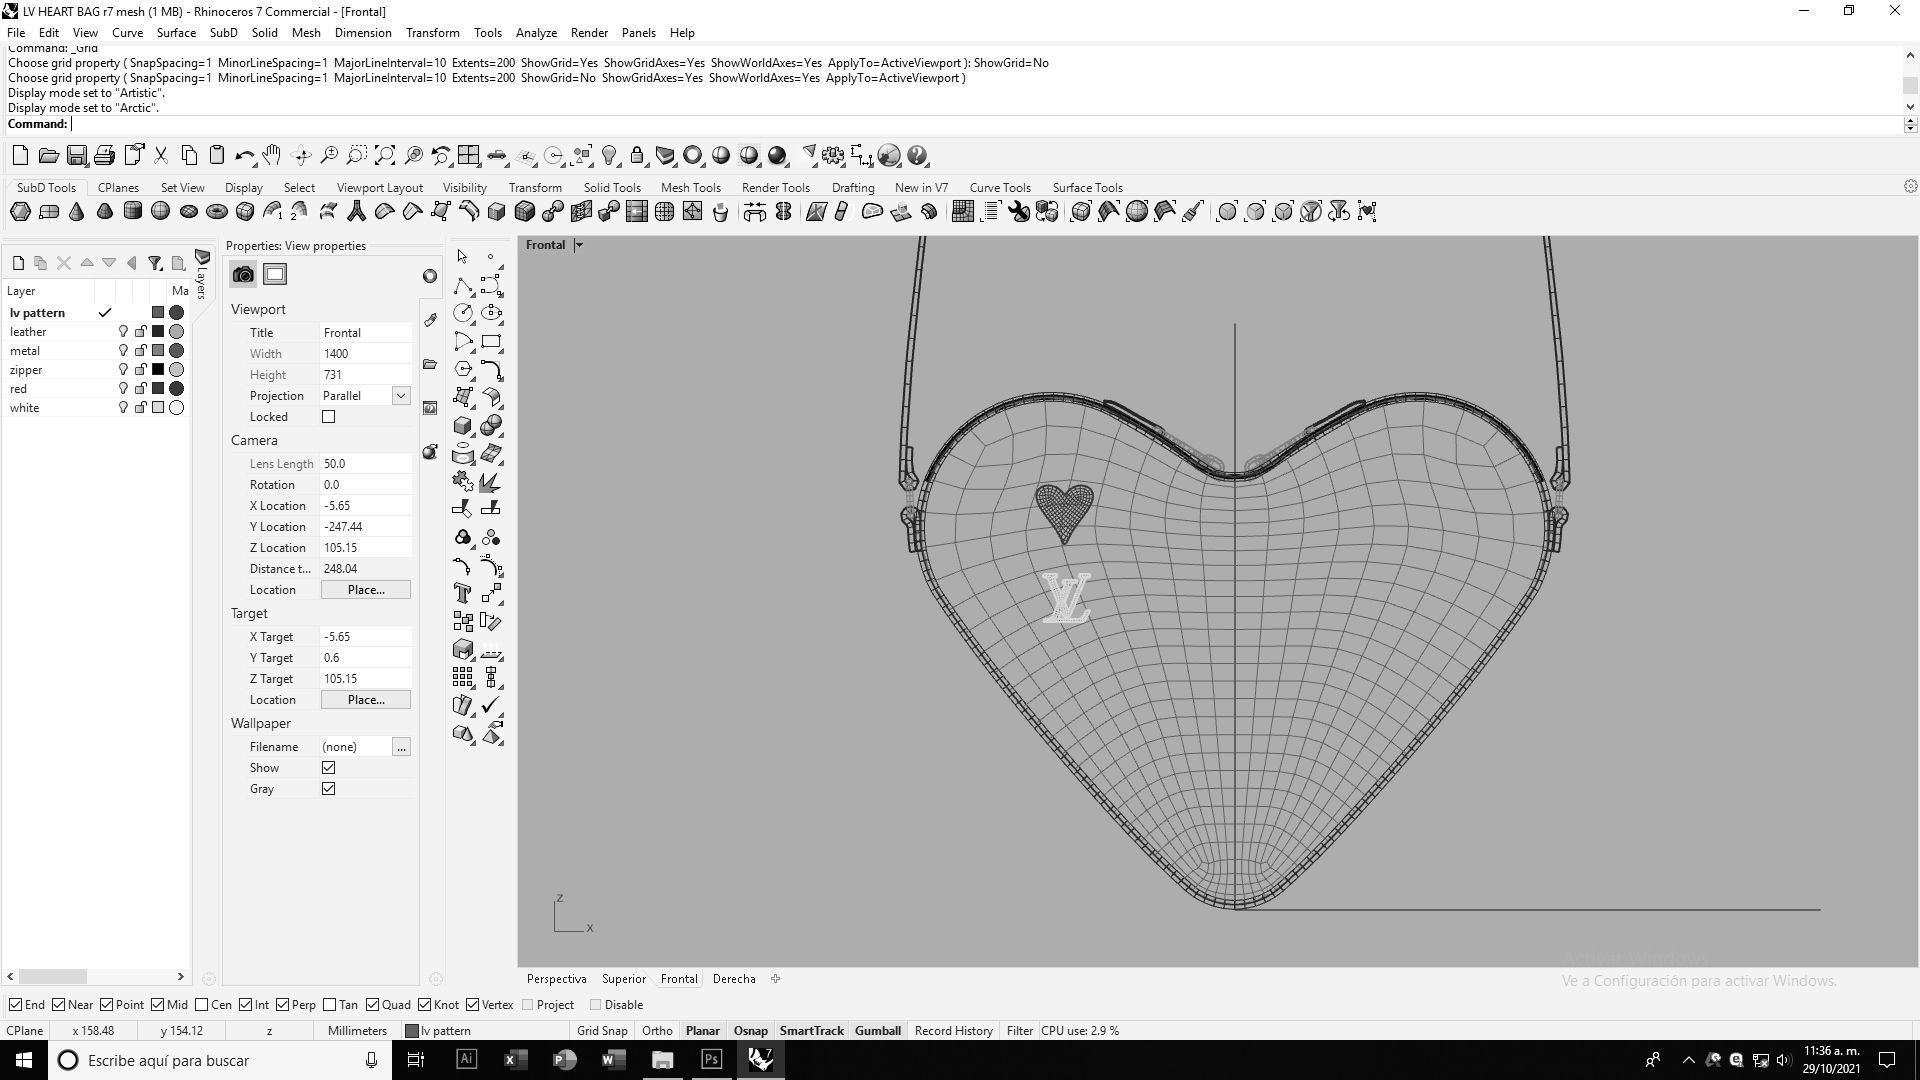
Task: Toggle the Vertex osnap checkbox
Action: (472, 1005)
